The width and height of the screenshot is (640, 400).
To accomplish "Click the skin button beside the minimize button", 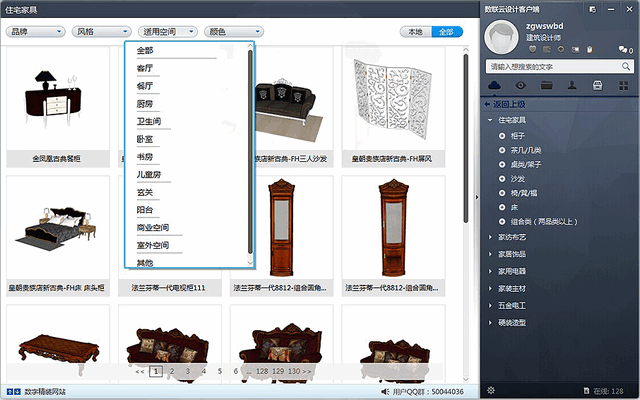I will point(592,9).
